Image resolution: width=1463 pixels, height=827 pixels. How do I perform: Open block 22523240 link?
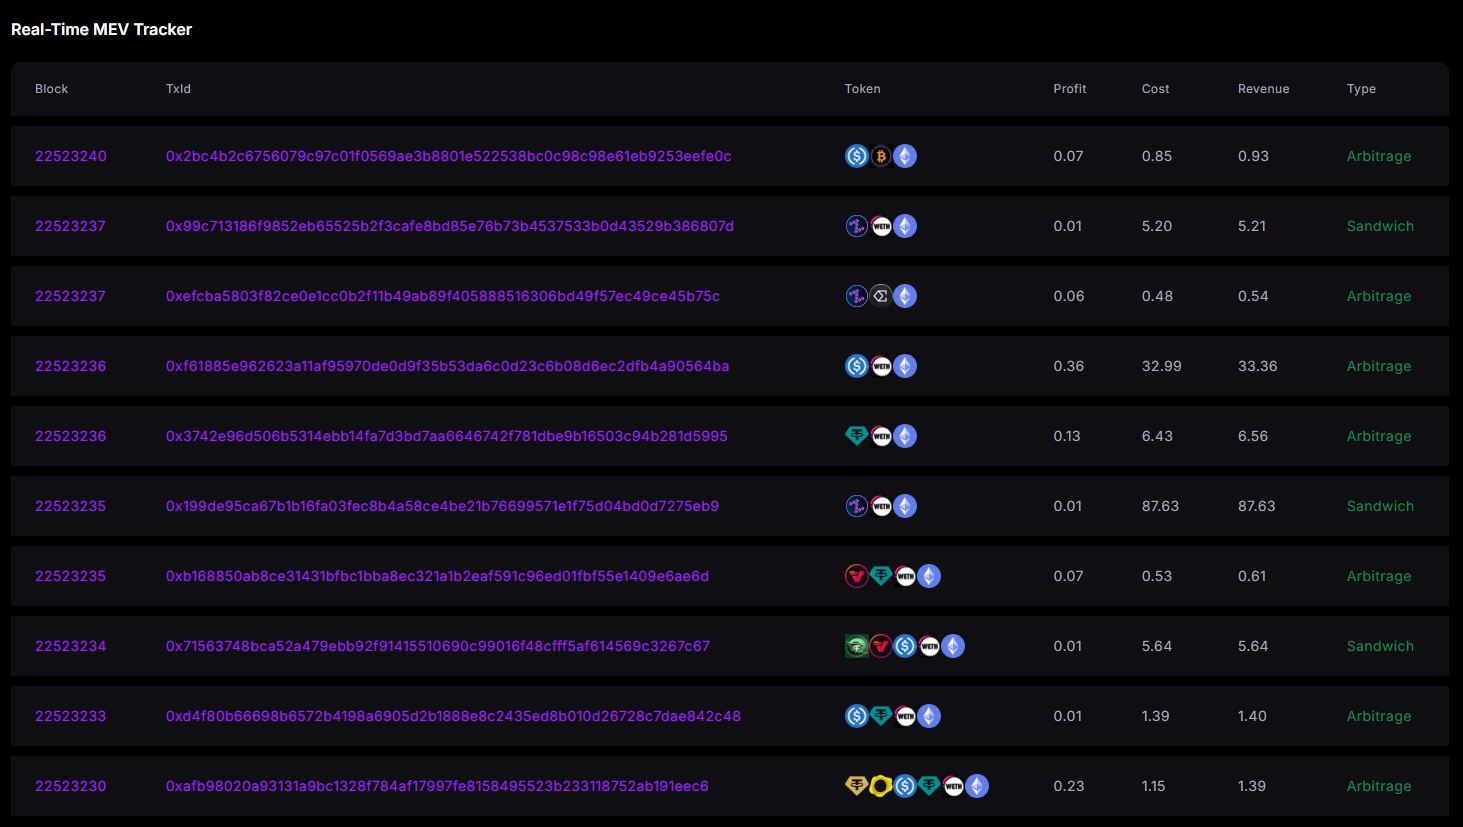coord(71,156)
